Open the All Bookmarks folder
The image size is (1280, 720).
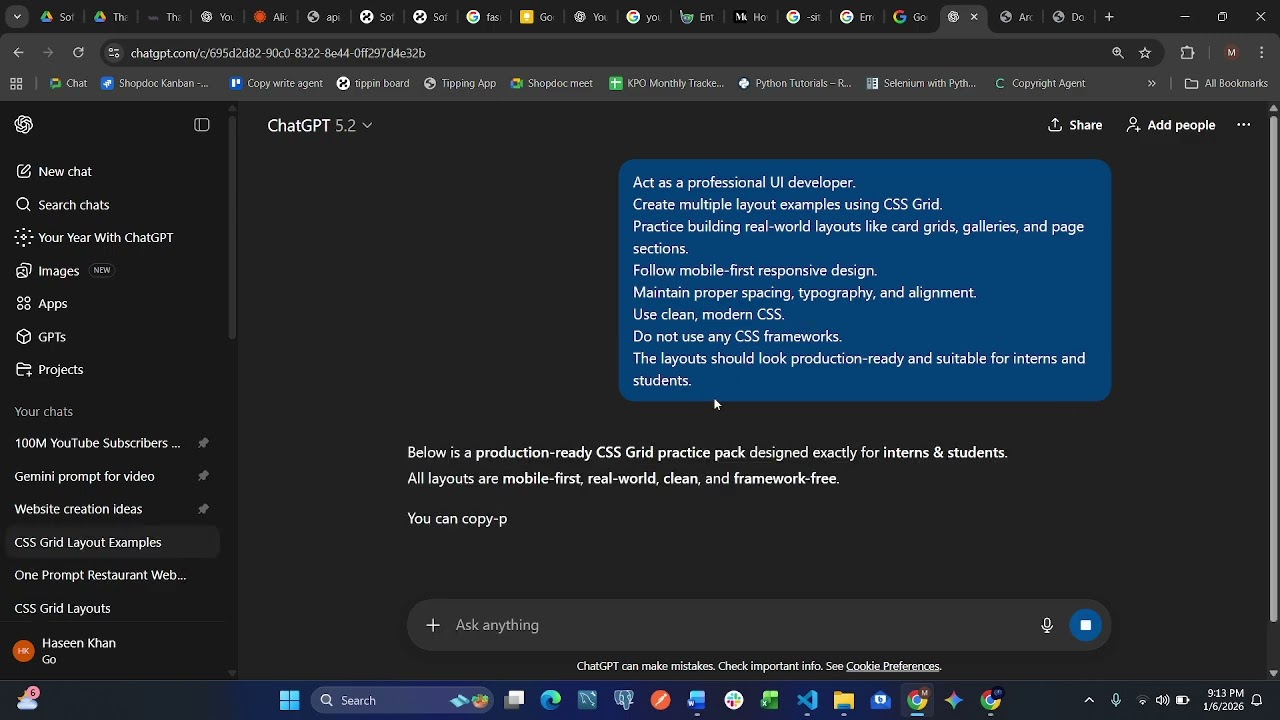coord(1226,84)
